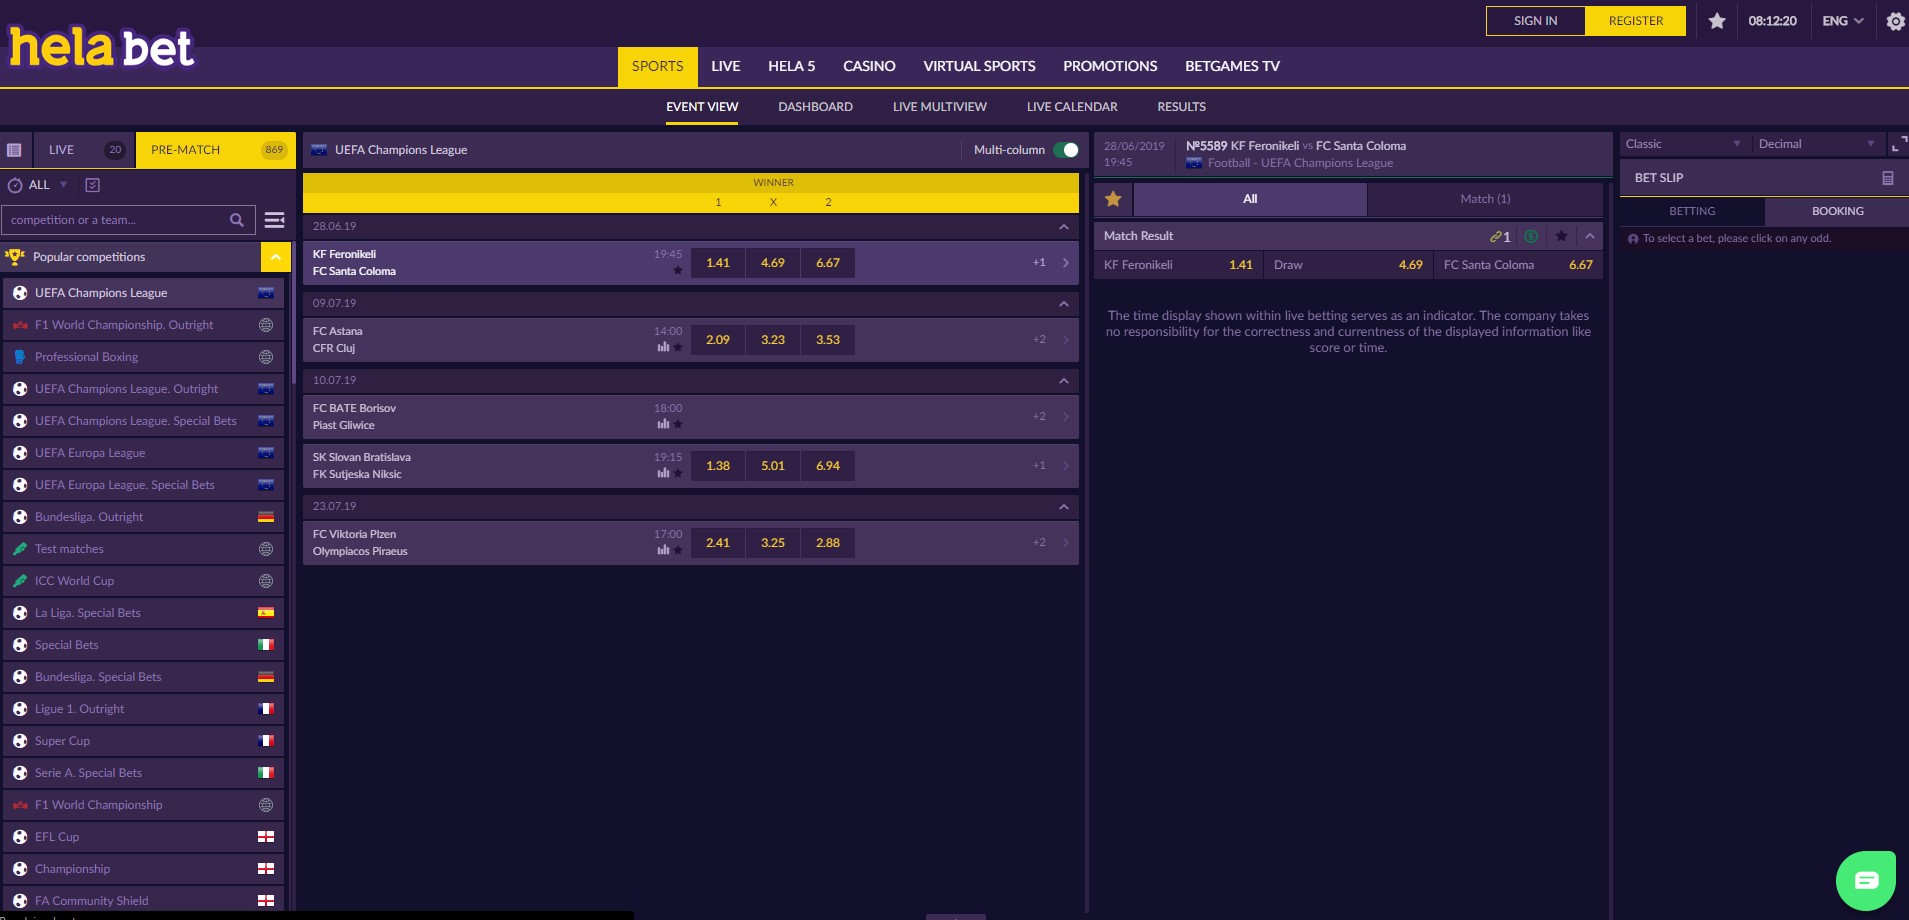Open statistics icon for FC BATE Borisov match
The image size is (1909, 920).
pos(663,424)
